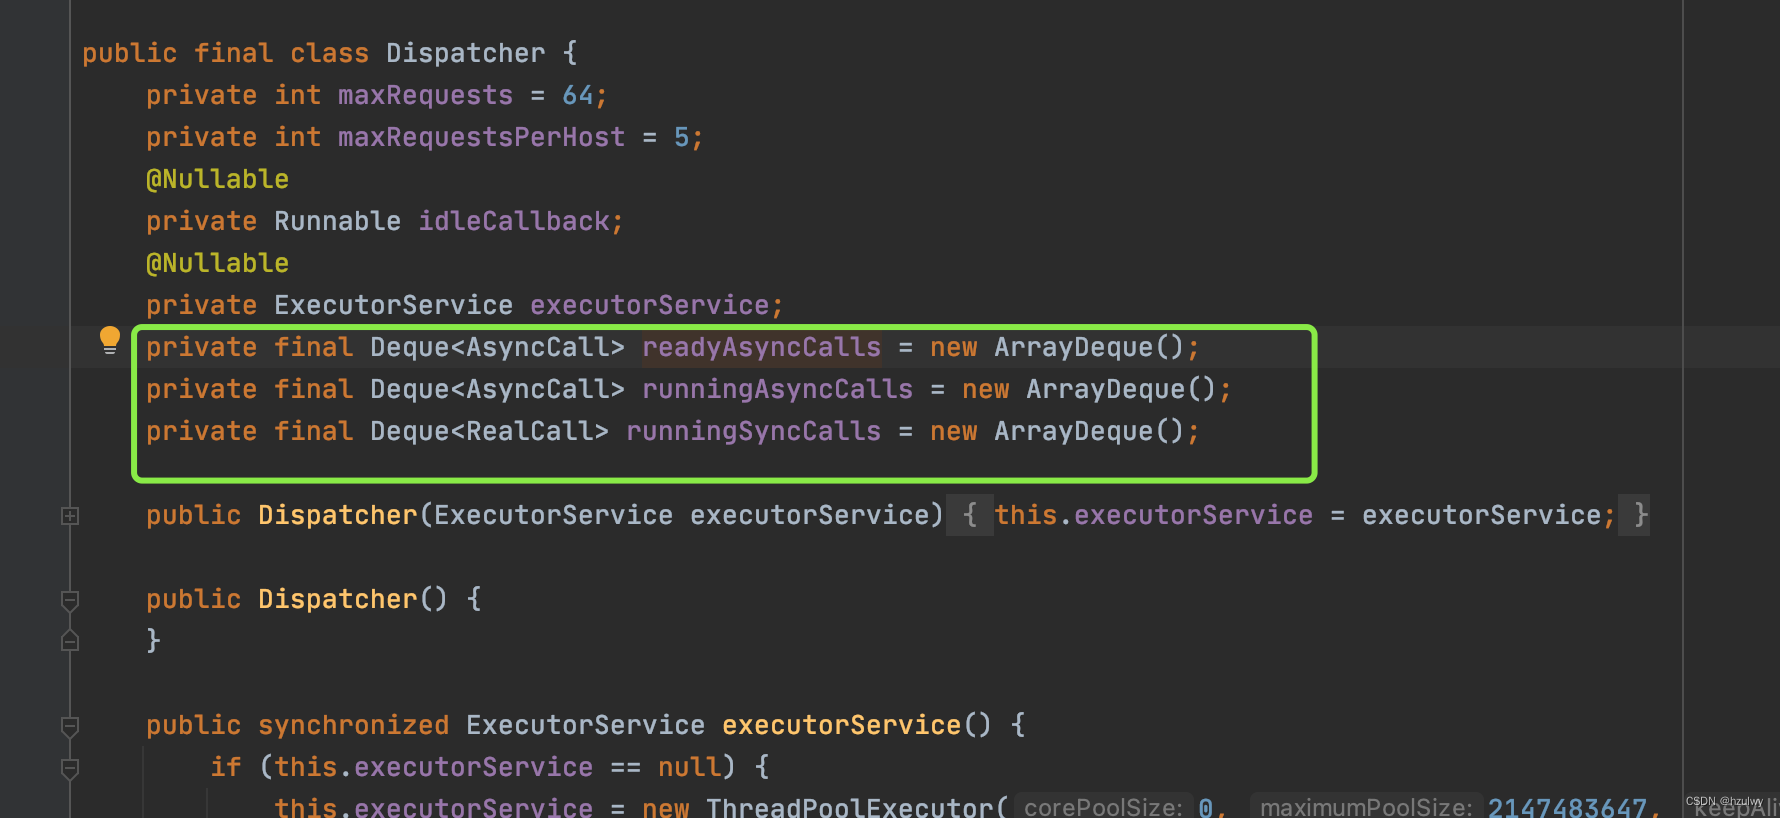
Task: Click the ExecutorService parameter type in the constructor
Action: 553,515
